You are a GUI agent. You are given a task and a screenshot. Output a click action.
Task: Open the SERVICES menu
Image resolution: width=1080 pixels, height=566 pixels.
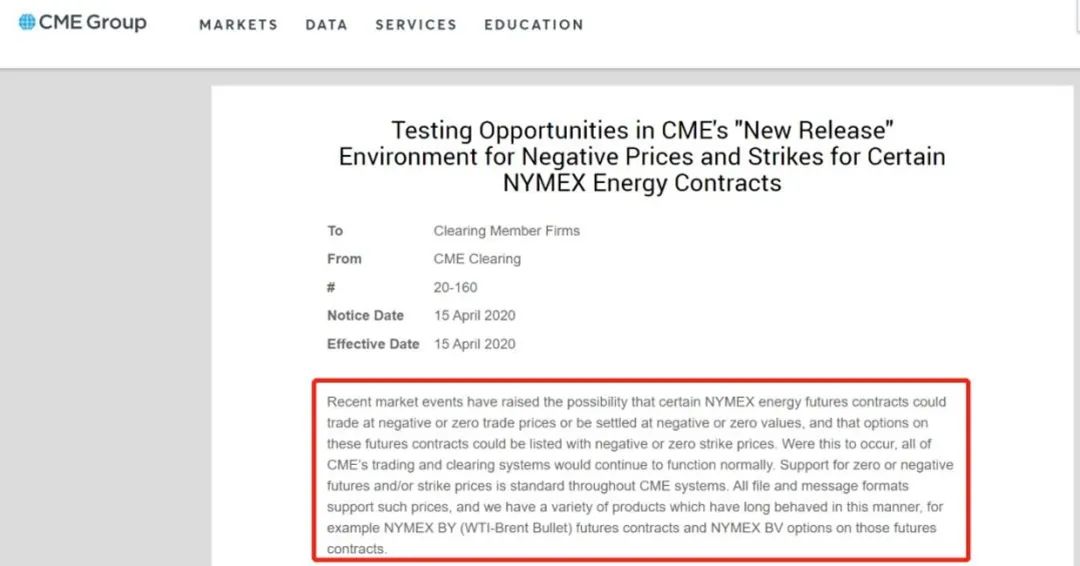point(416,25)
